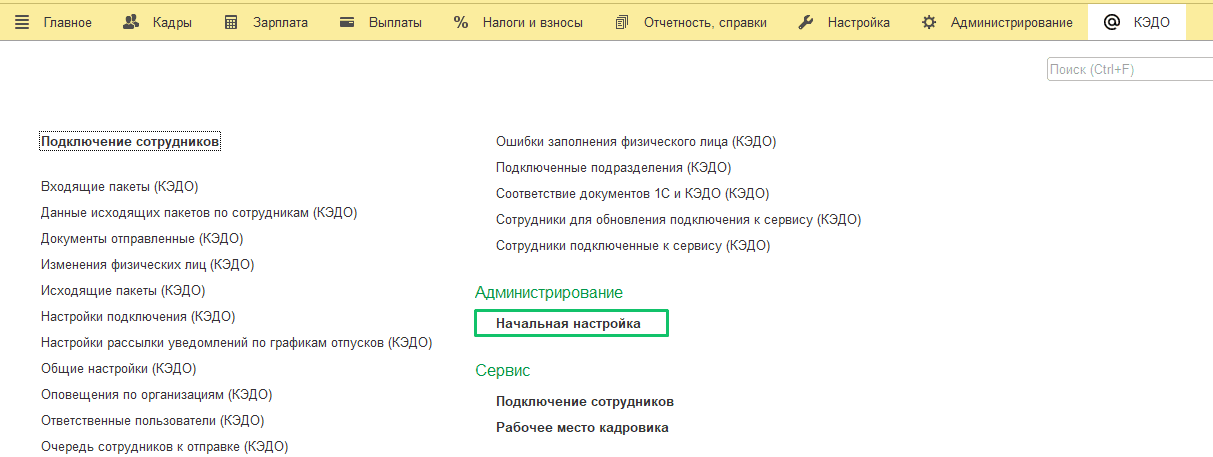This screenshot has width=1213, height=457.
Task: Select the КЭДО tab
Action: tap(1137, 22)
